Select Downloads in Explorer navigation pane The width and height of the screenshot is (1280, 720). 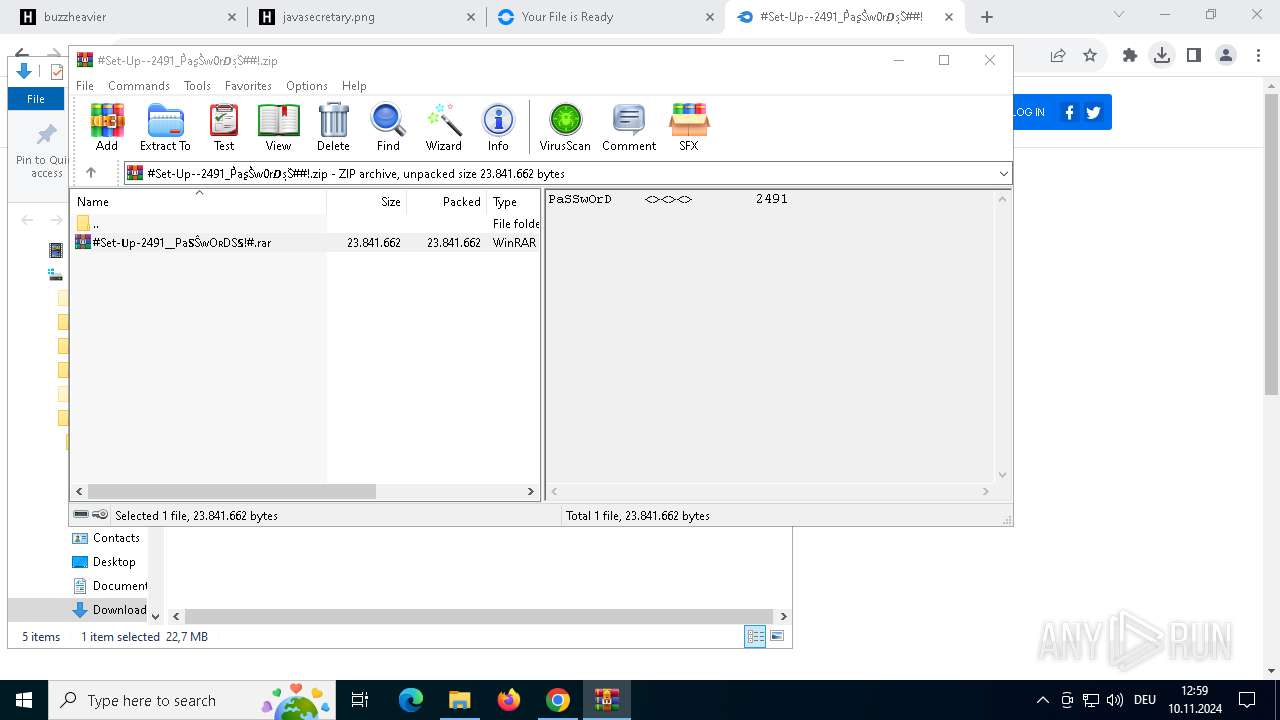click(x=108, y=610)
